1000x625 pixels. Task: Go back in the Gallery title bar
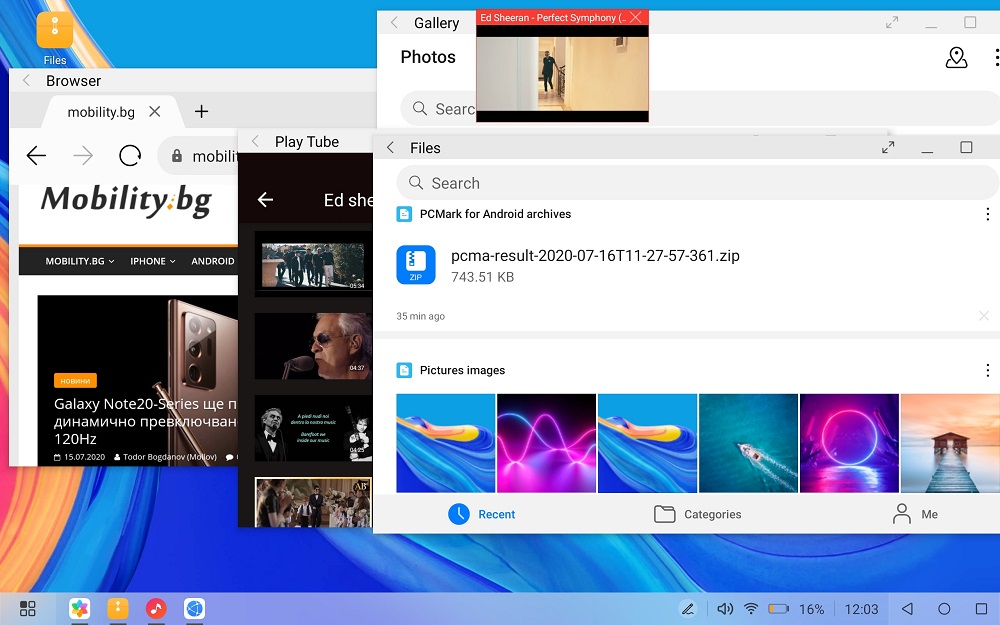click(394, 22)
